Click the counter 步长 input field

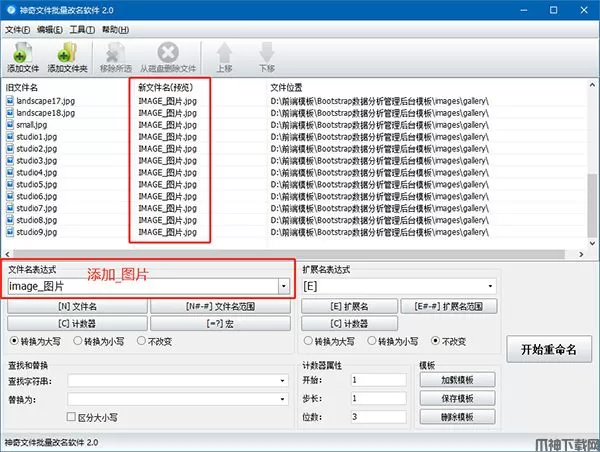pos(378,398)
